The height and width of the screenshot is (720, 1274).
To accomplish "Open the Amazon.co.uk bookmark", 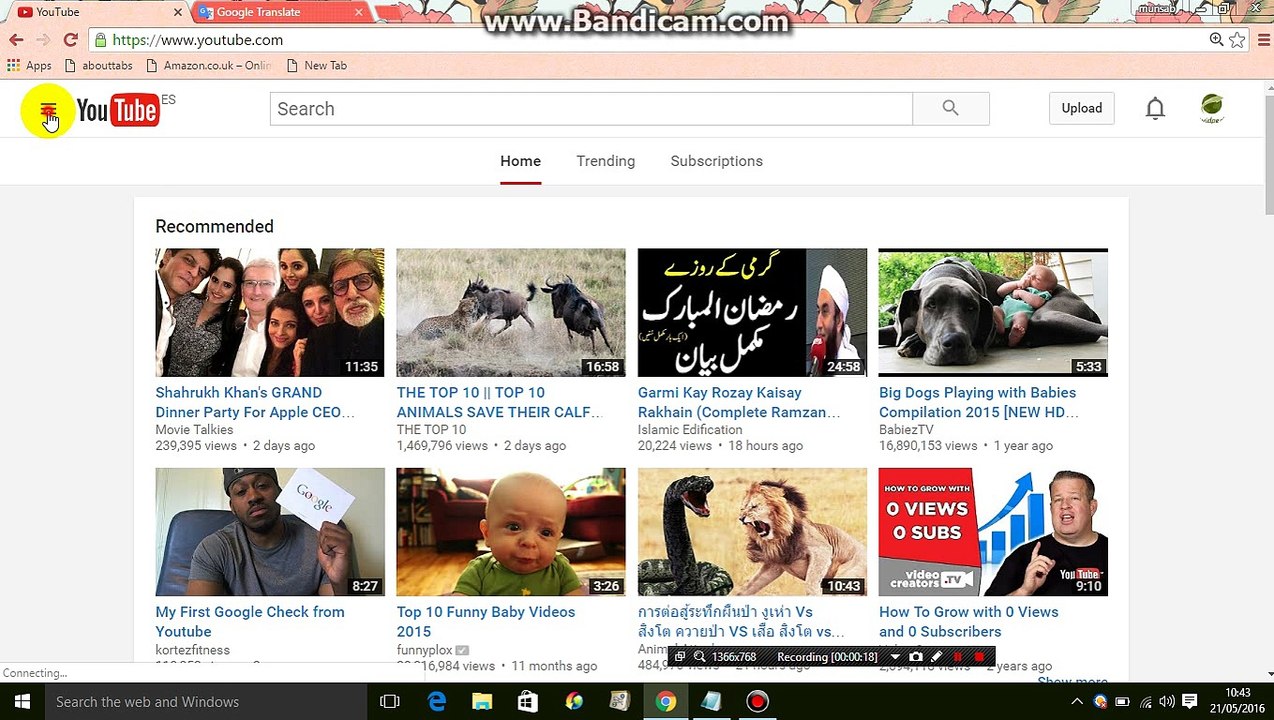I will (x=209, y=65).
